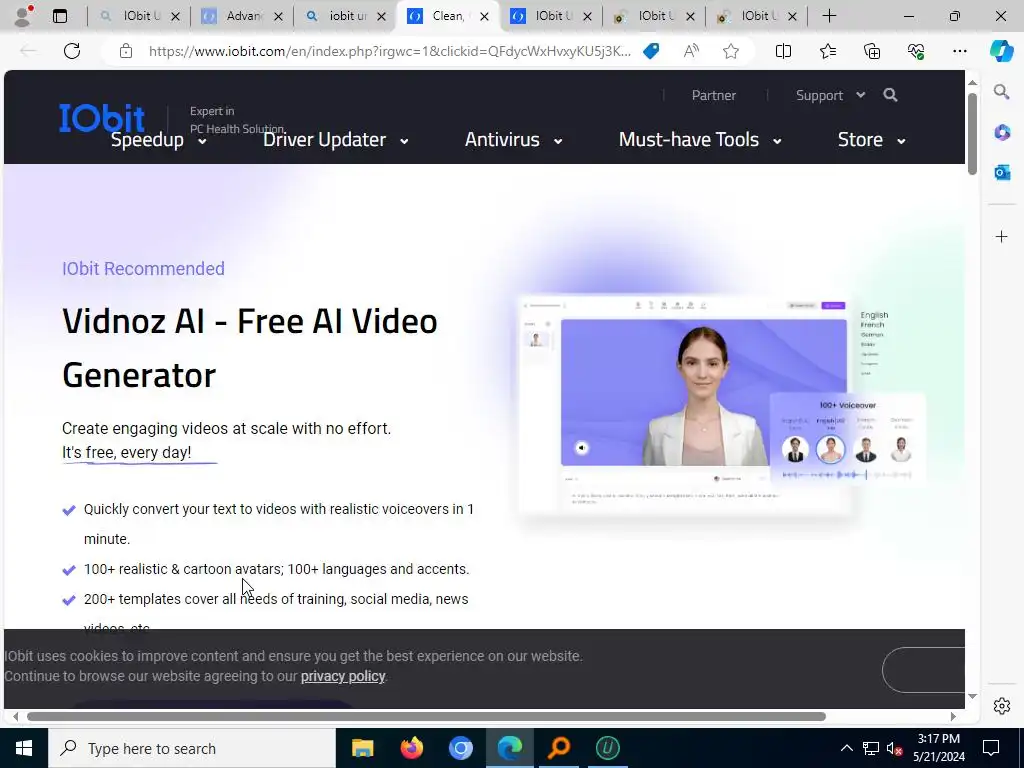The image size is (1024, 768).
Task: Expand the Store menu
Action: pyautogui.click(x=872, y=140)
